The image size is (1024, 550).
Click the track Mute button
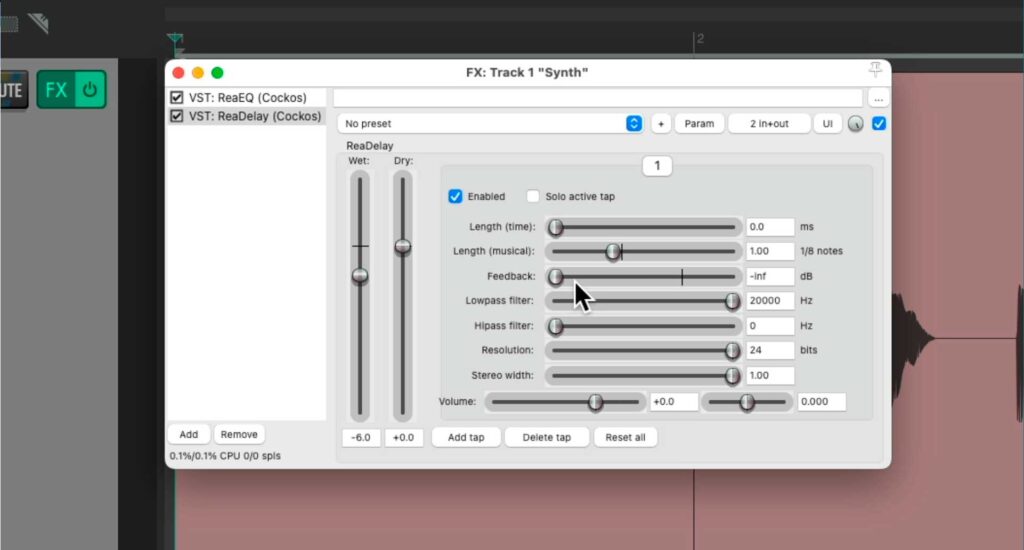(13, 89)
